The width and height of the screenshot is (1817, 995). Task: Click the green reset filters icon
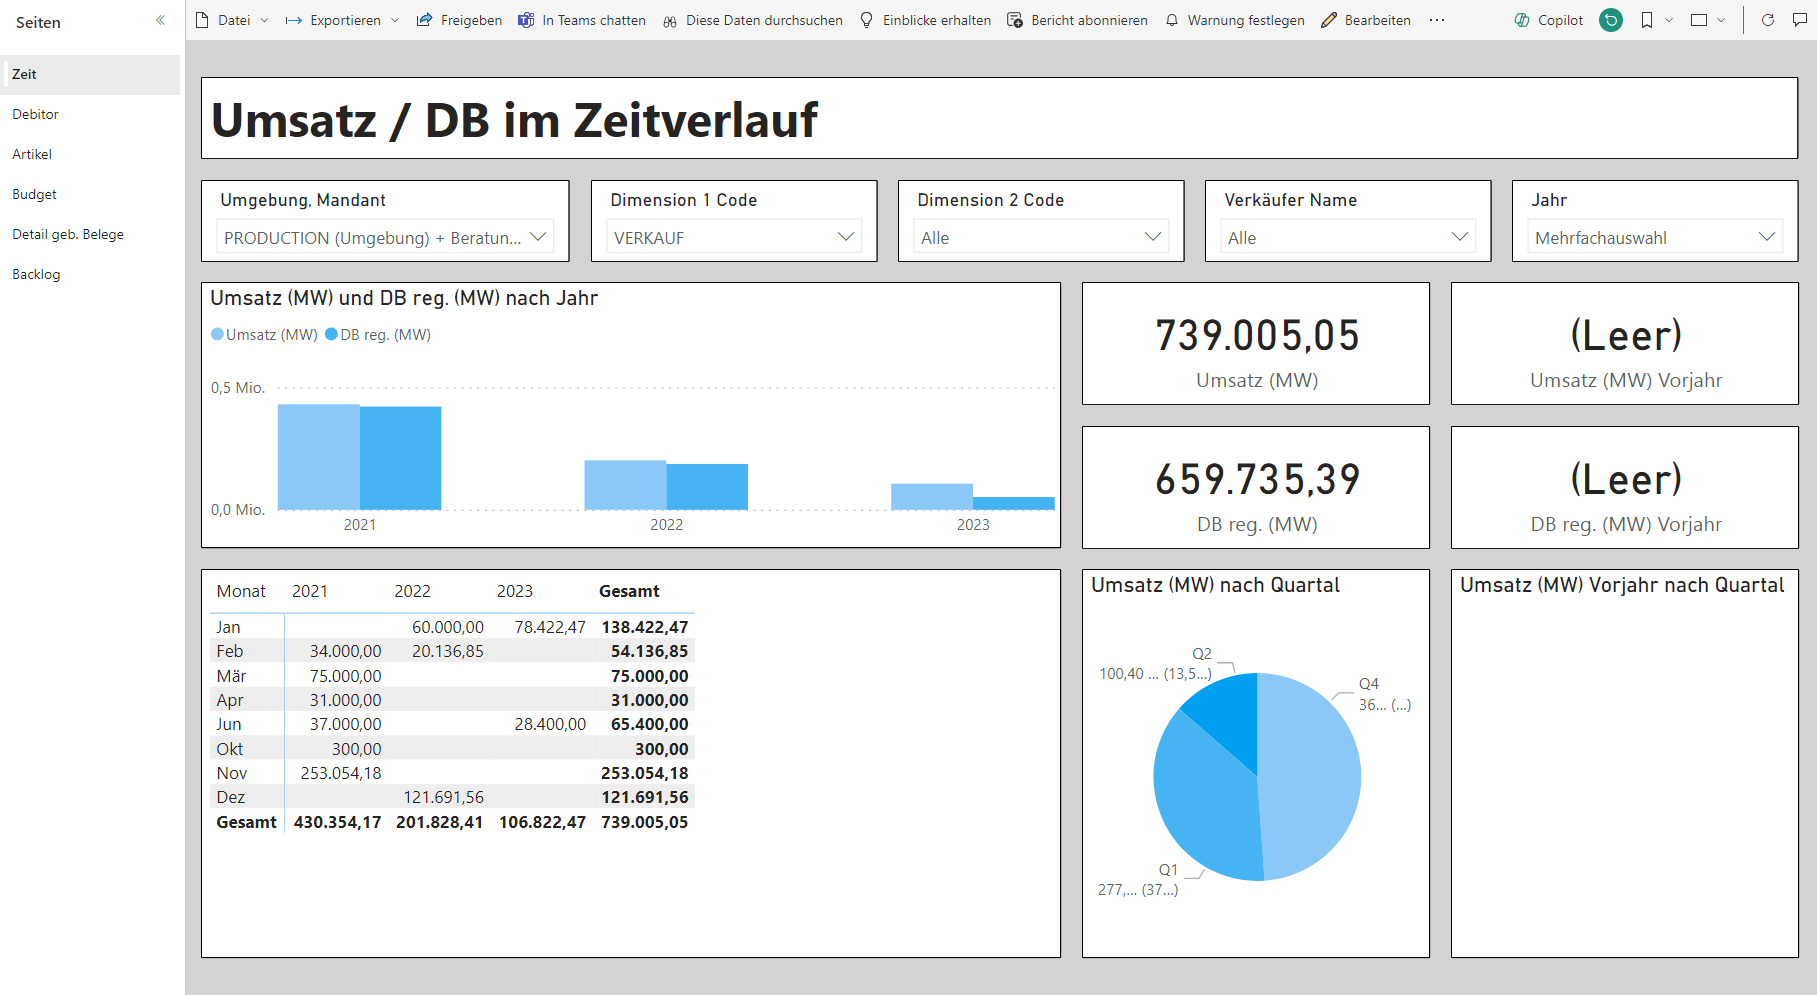coord(1611,20)
